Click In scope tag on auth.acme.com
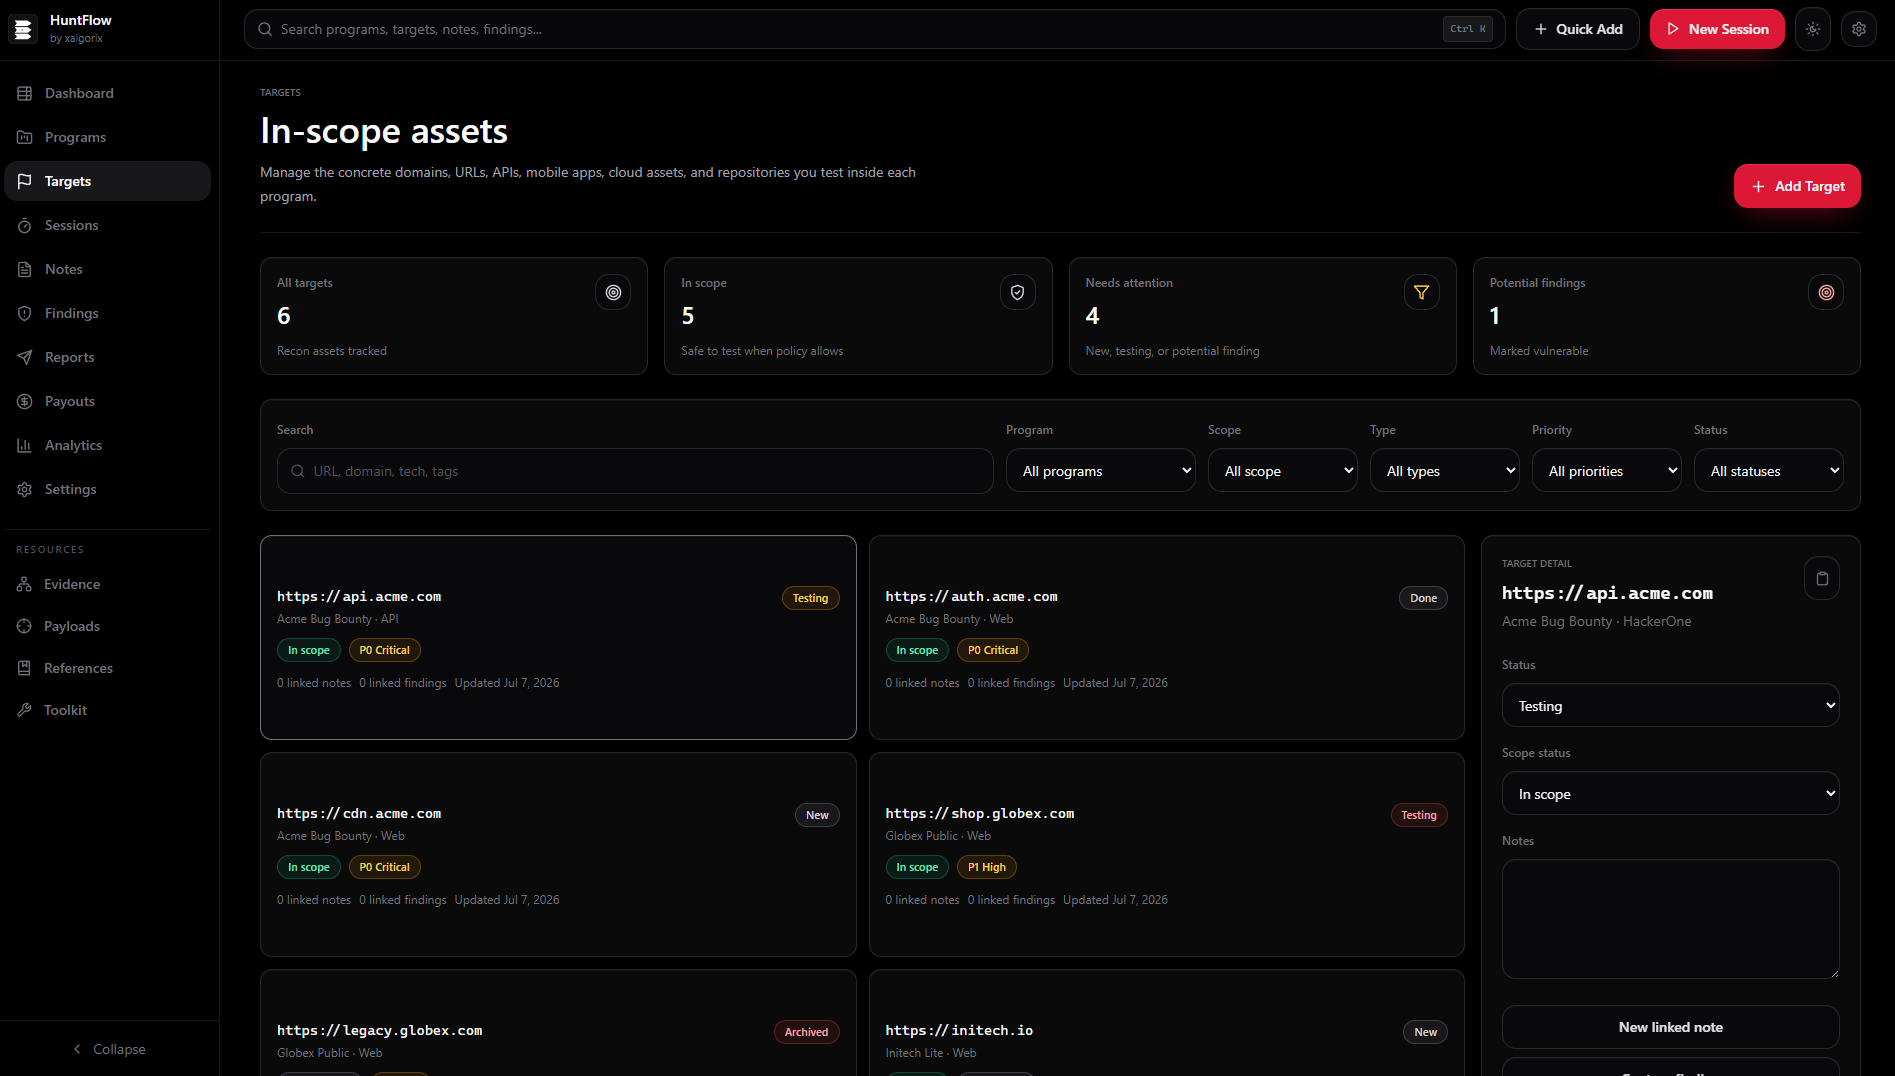Viewport: 1895px width, 1076px height. 916,650
